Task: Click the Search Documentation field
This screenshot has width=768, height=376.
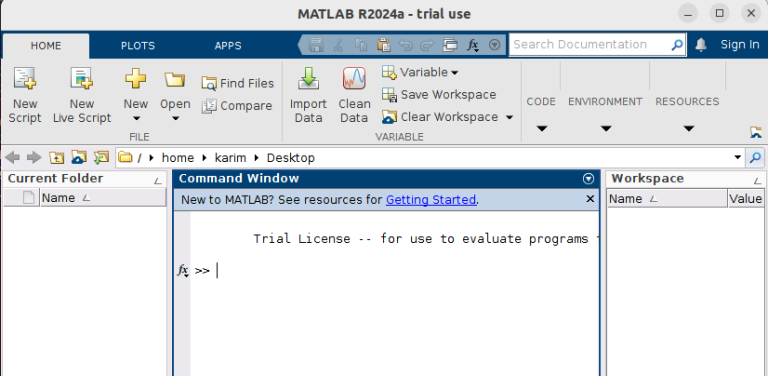Action: click(590, 45)
